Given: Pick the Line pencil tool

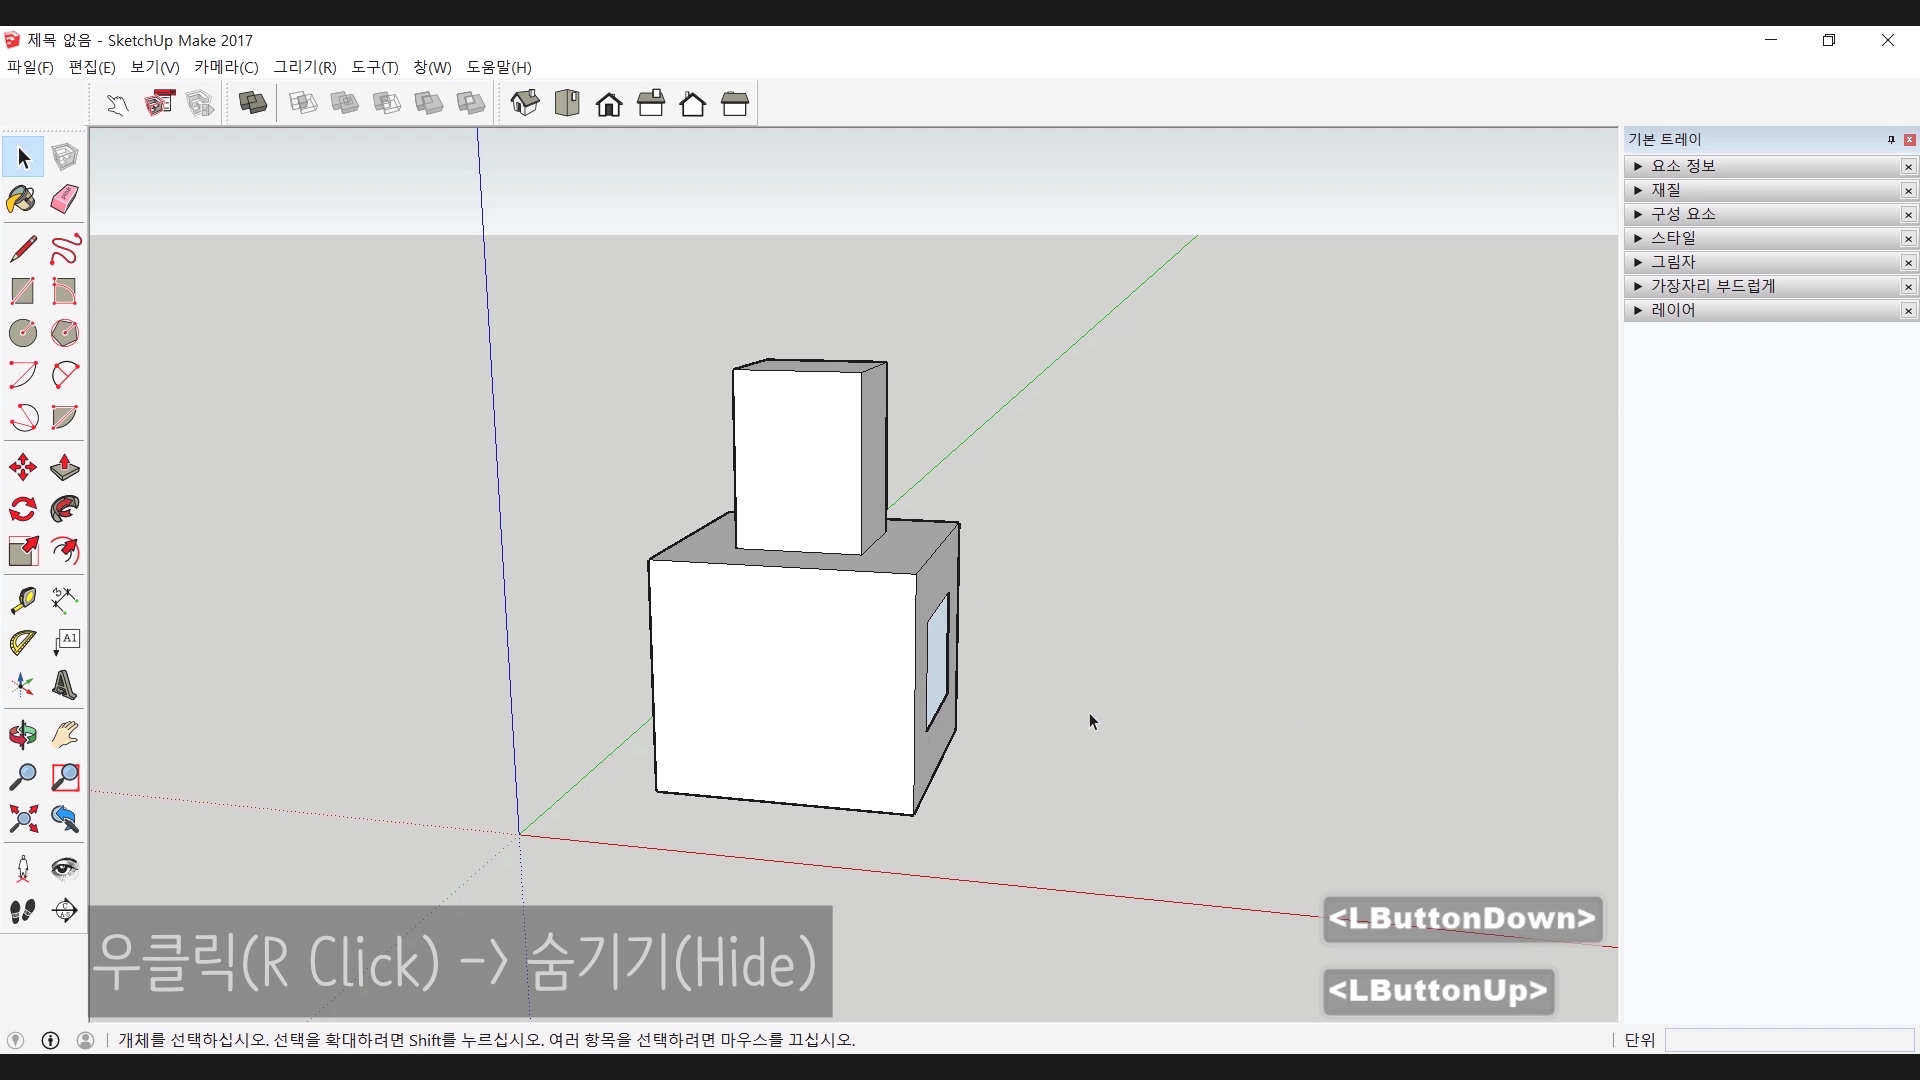Looking at the screenshot, I should 22,249.
